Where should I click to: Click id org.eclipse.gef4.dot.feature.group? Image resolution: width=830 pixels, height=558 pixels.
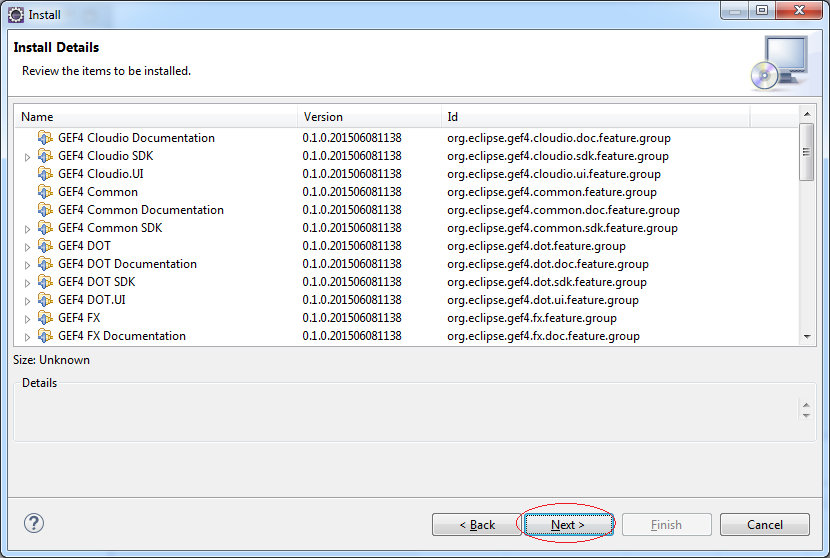pyautogui.click(x=536, y=246)
